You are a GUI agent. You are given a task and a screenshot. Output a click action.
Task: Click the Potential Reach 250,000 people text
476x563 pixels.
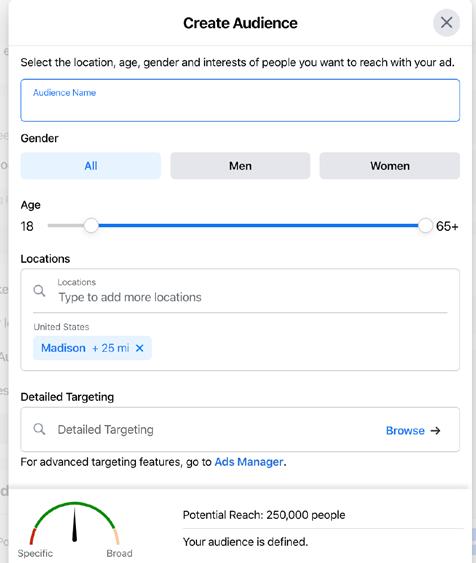[264, 515]
